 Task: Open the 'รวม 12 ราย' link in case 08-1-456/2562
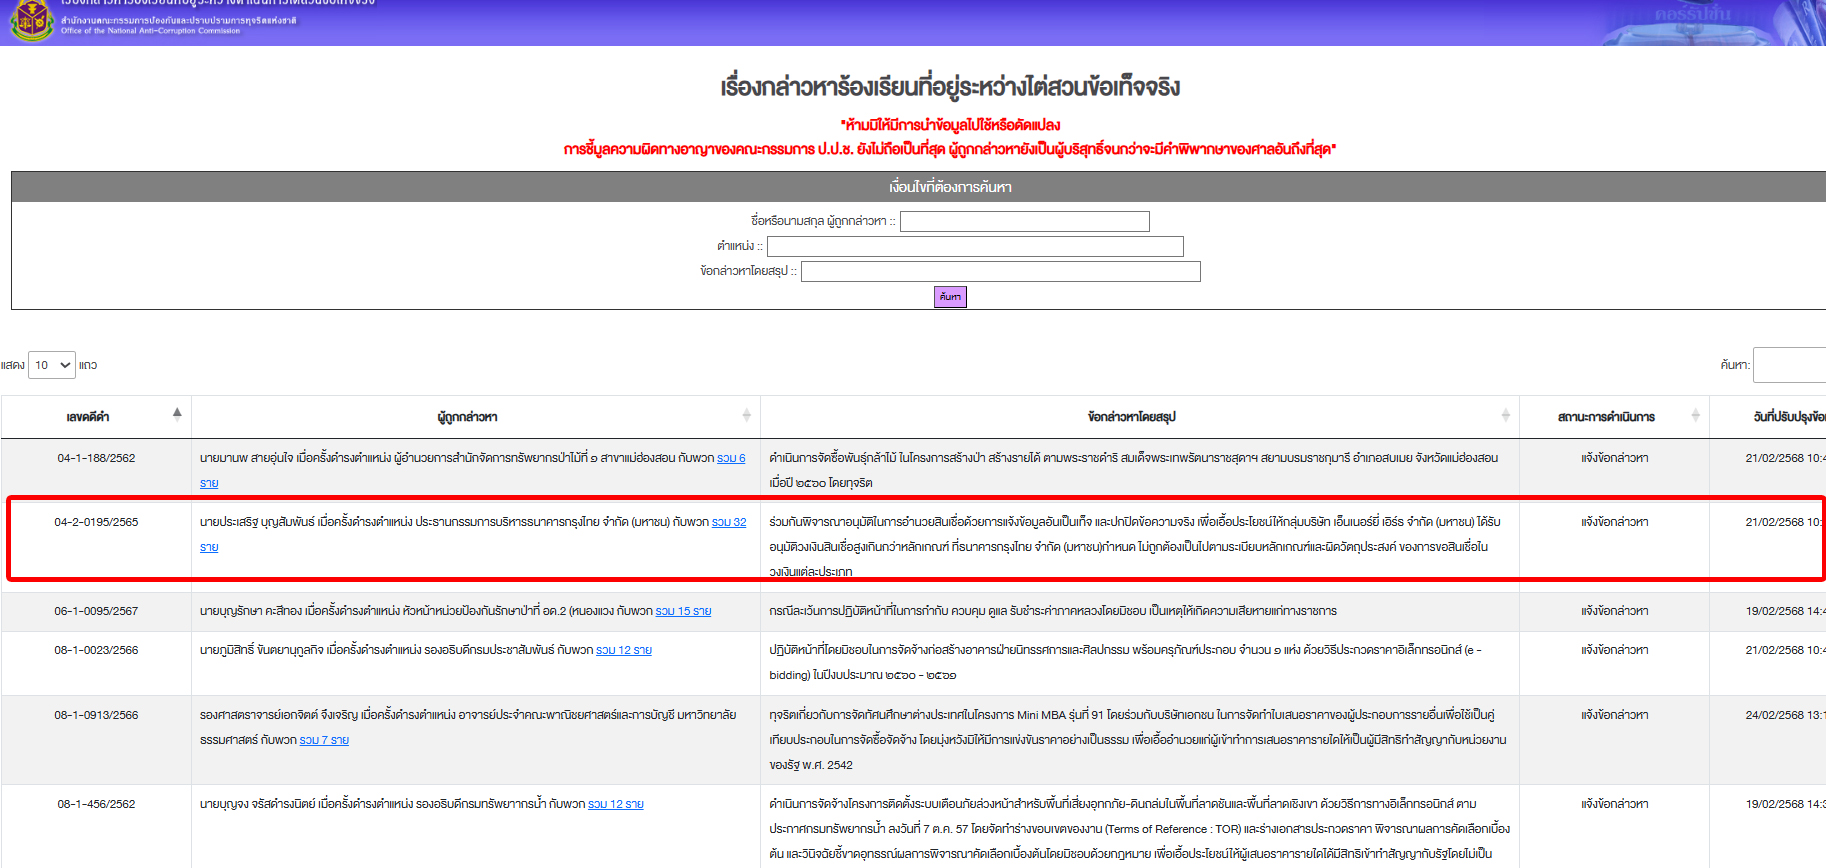tap(616, 804)
